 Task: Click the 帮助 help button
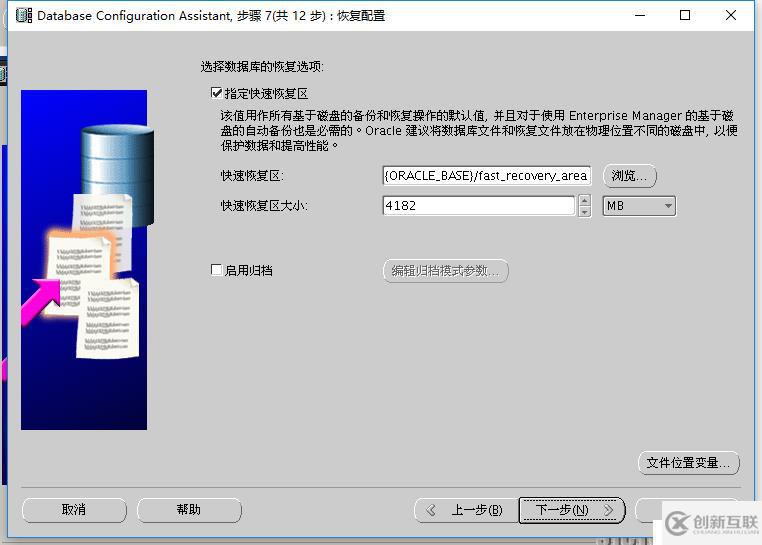(x=189, y=510)
